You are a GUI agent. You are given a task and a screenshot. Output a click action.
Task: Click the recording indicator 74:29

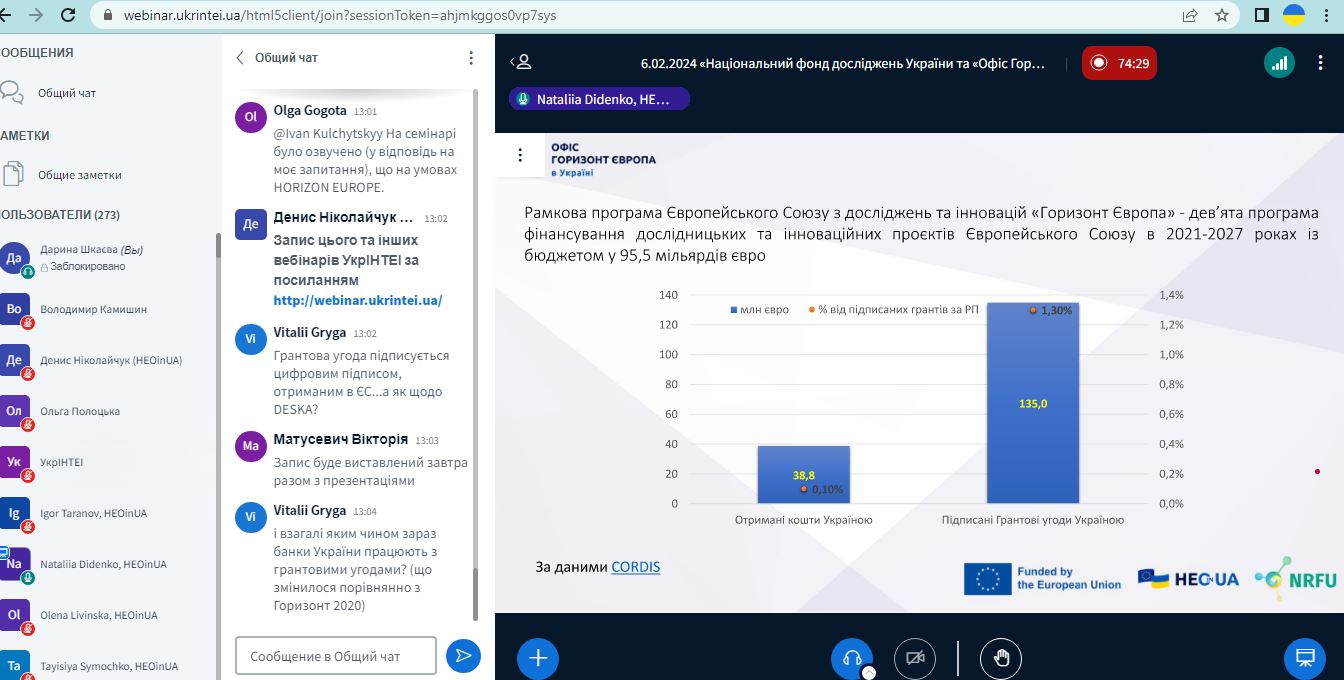[1119, 63]
